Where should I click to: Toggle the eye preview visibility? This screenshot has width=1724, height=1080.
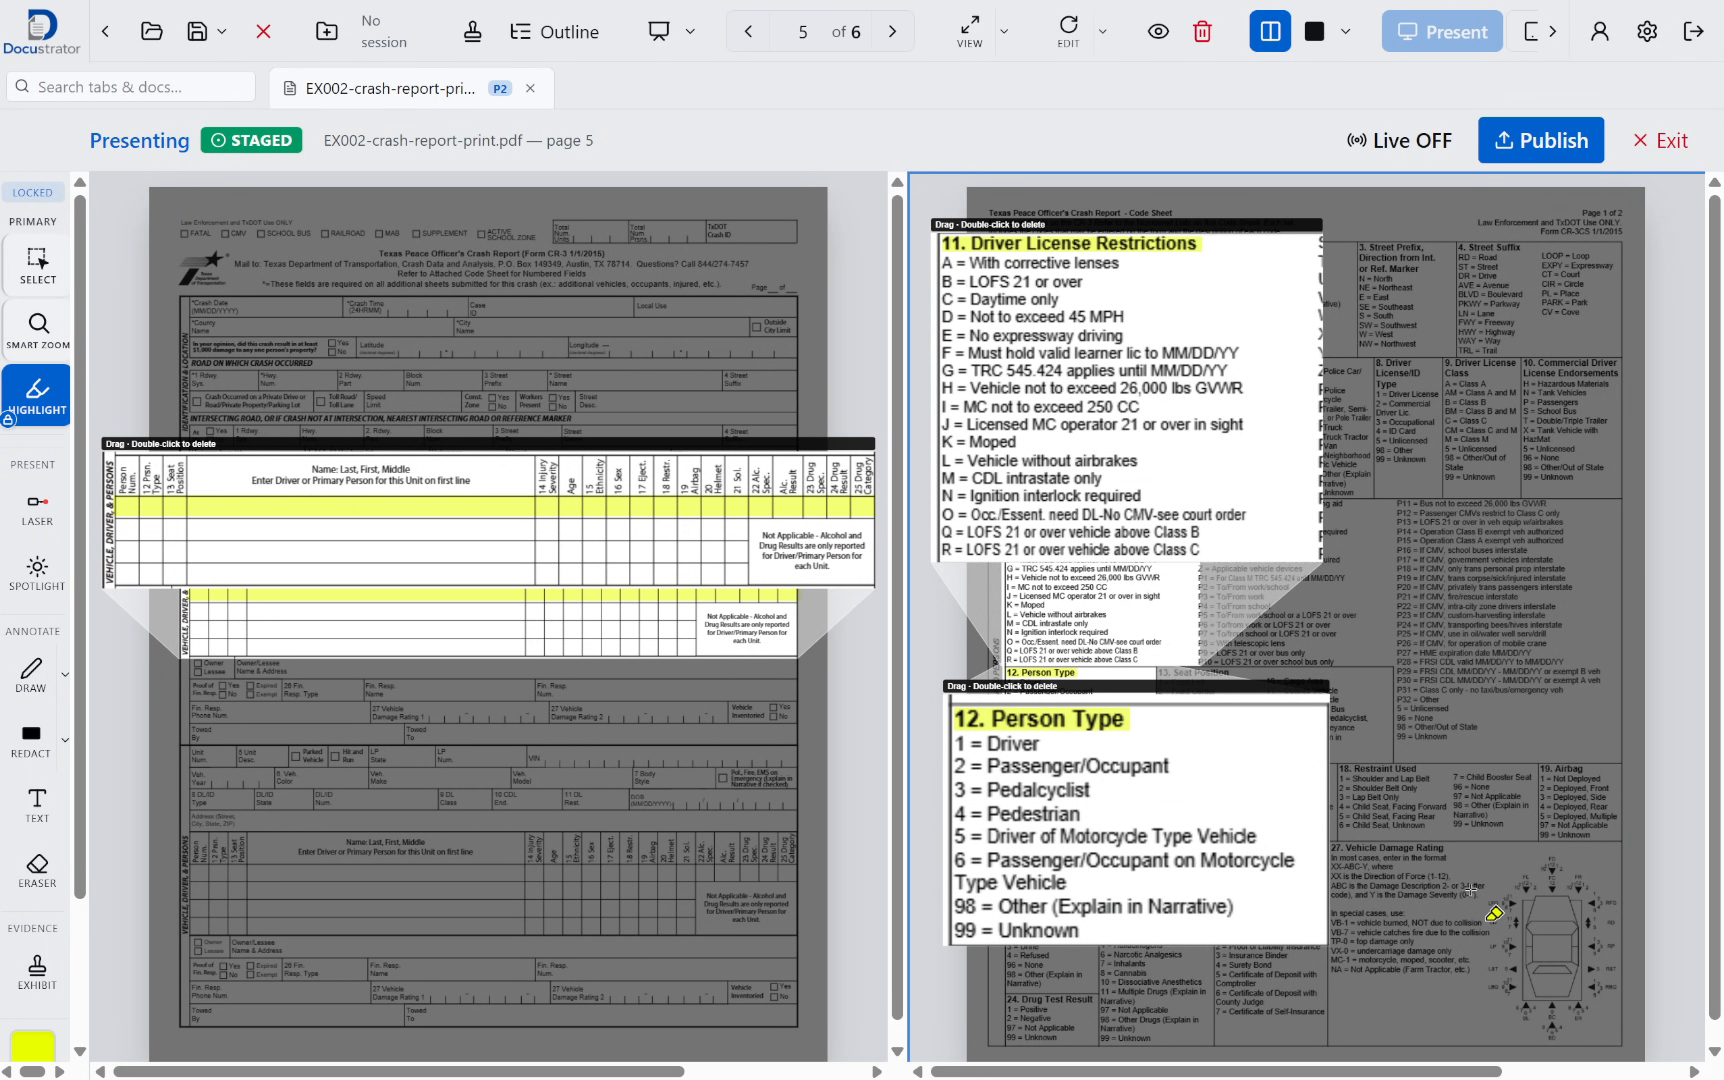1158,32
